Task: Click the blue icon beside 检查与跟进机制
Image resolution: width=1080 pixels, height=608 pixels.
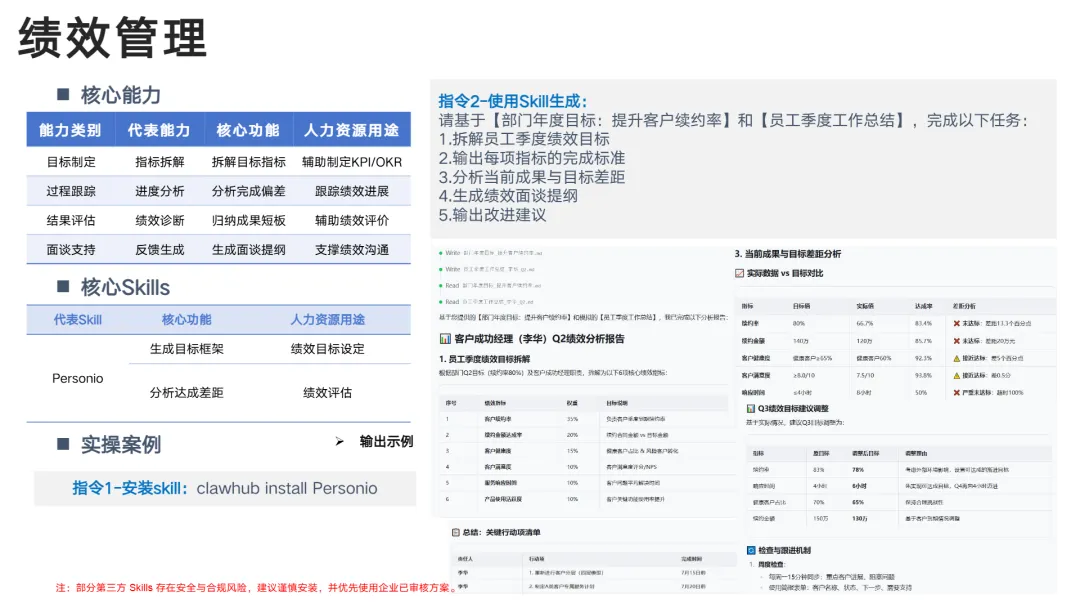Action: coord(751,550)
